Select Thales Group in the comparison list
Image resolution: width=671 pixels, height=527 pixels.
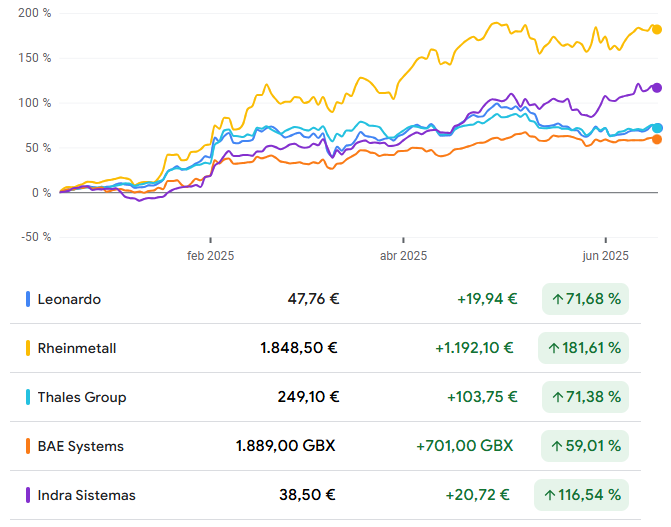(82, 397)
